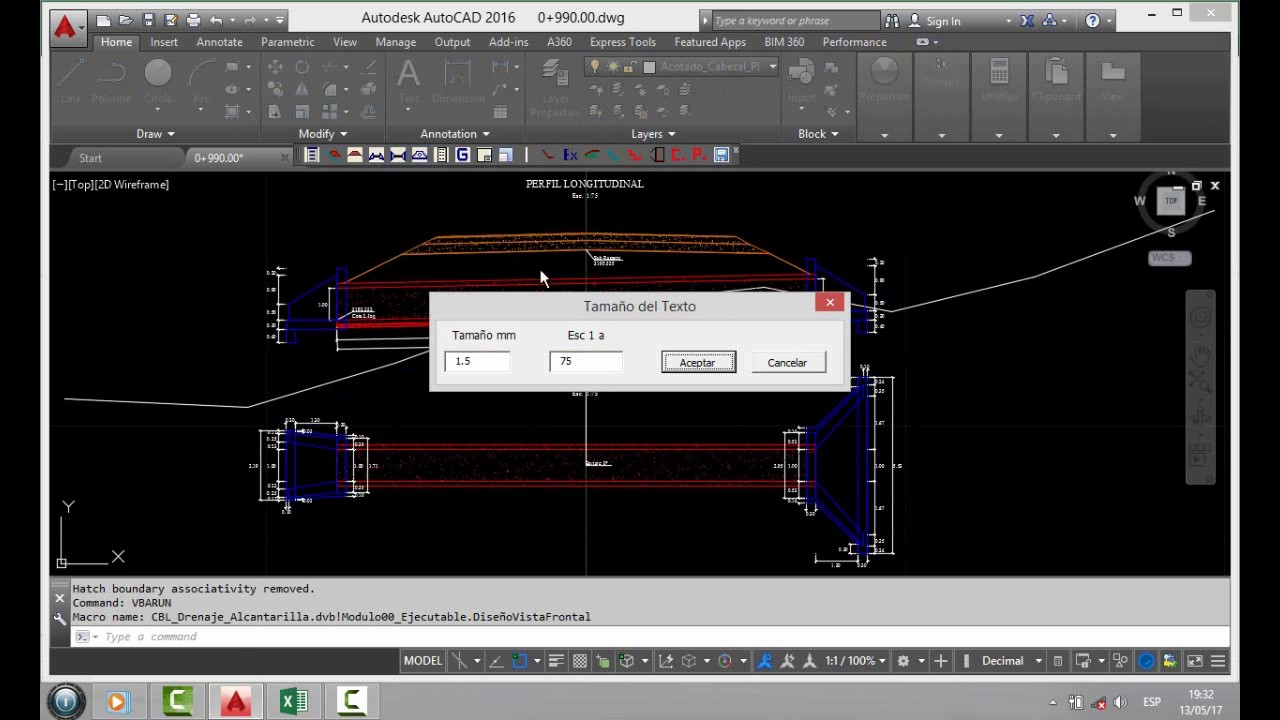Click the Esc 1 a input field
The width and height of the screenshot is (1280, 720).
tap(586, 361)
